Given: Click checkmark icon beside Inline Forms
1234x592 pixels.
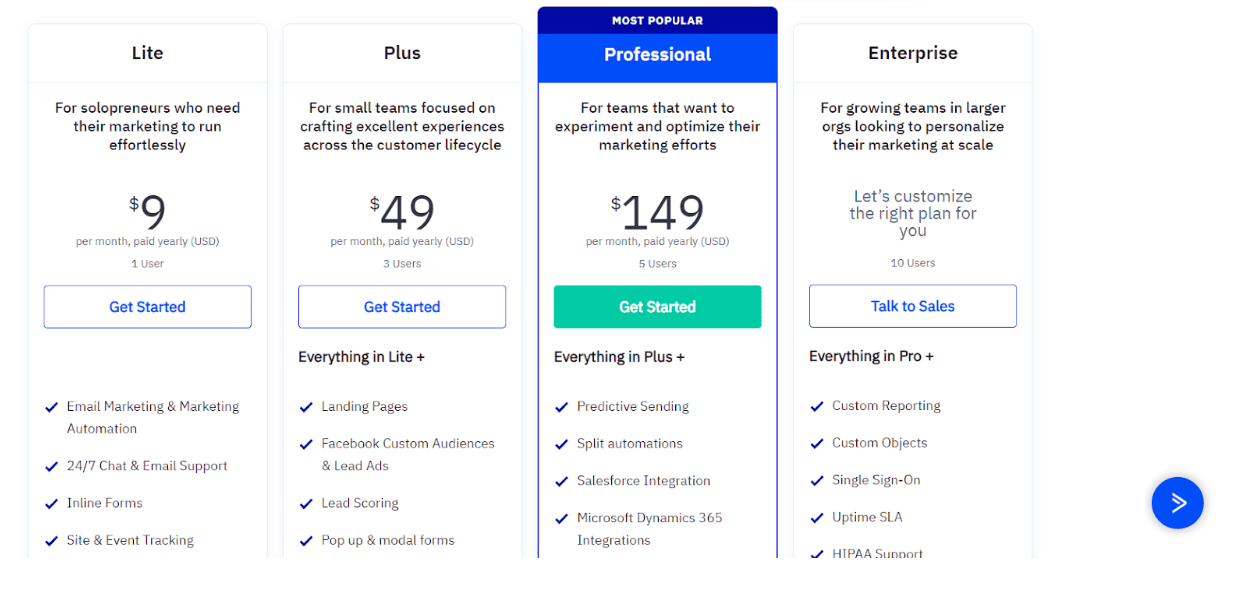Looking at the screenshot, I should (51, 503).
